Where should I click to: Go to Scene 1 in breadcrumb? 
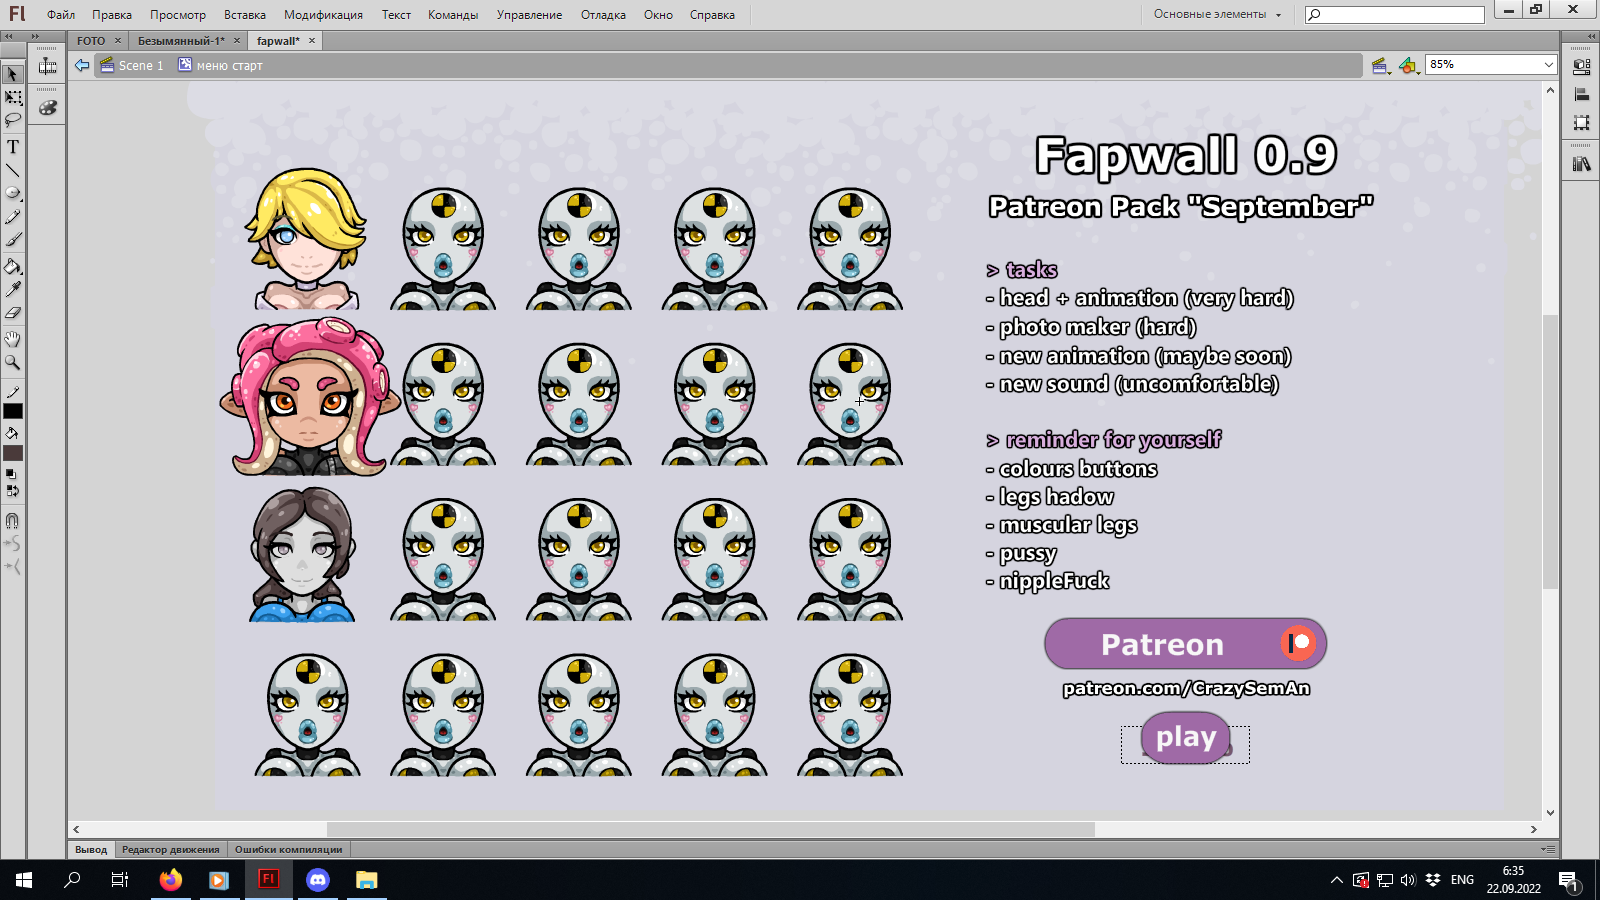(132, 65)
